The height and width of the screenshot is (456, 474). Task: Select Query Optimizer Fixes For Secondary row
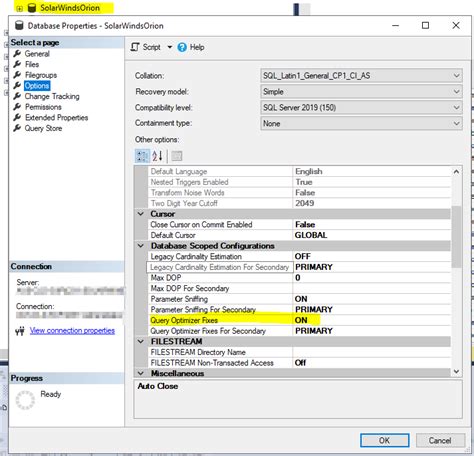[x=299, y=331]
